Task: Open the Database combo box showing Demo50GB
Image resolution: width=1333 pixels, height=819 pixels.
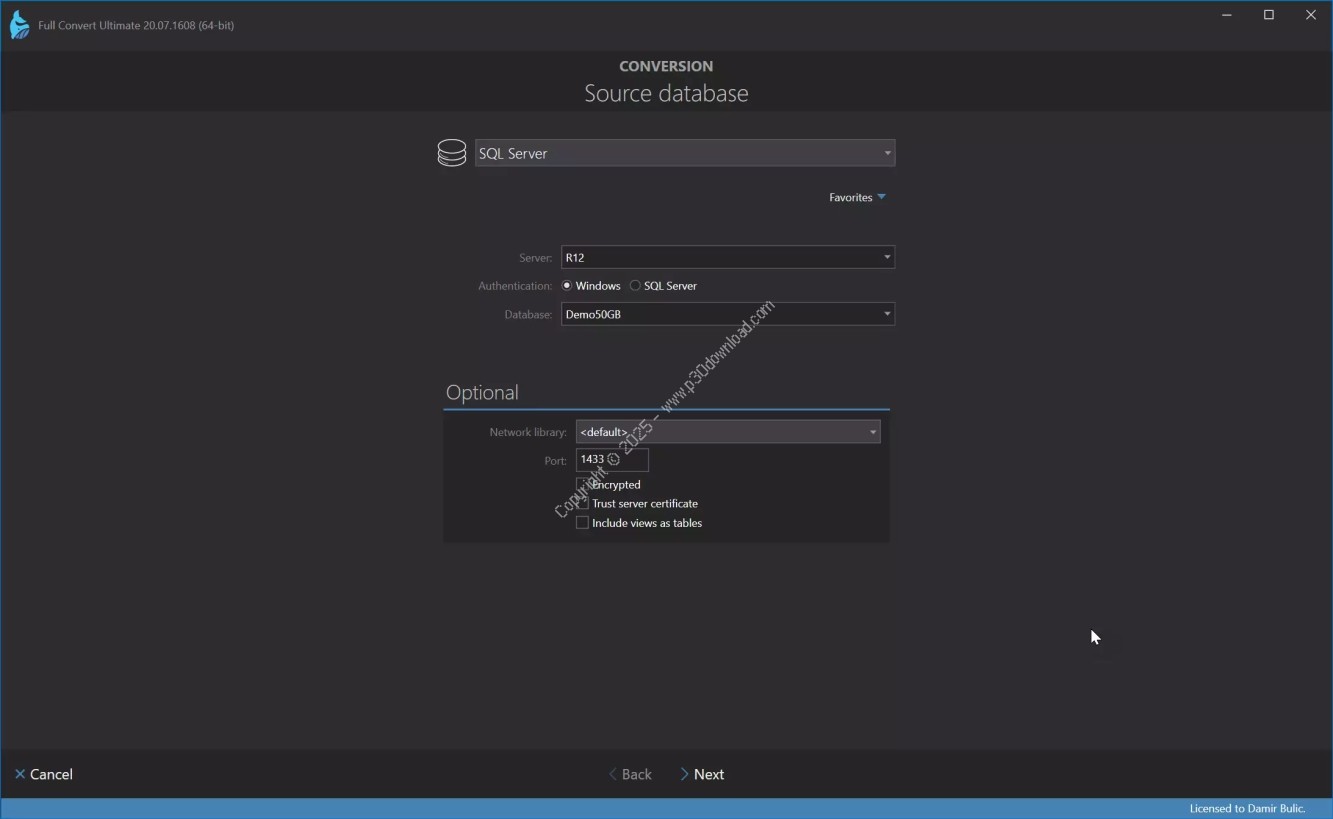Action: click(x=728, y=314)
